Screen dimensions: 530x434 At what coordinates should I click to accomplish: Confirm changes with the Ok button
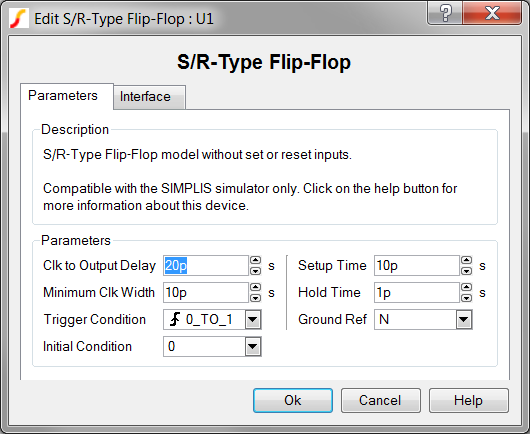293,401
